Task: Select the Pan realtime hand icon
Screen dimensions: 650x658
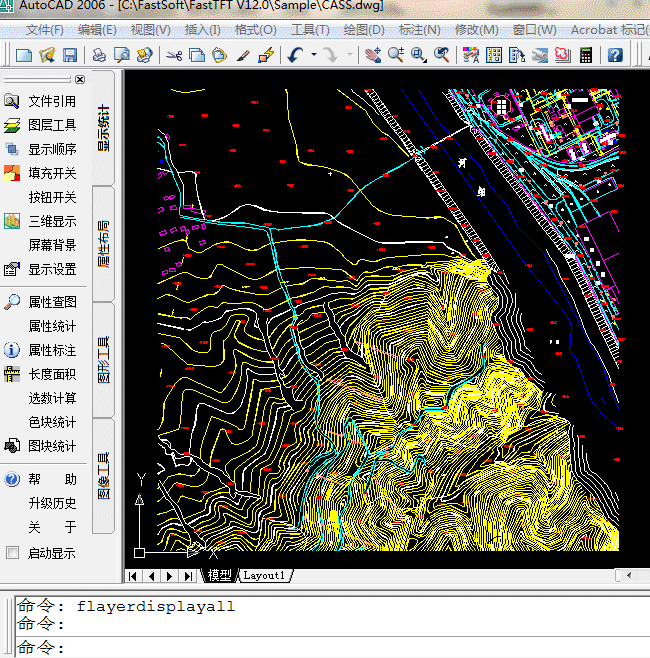Action: pos(373,55)
